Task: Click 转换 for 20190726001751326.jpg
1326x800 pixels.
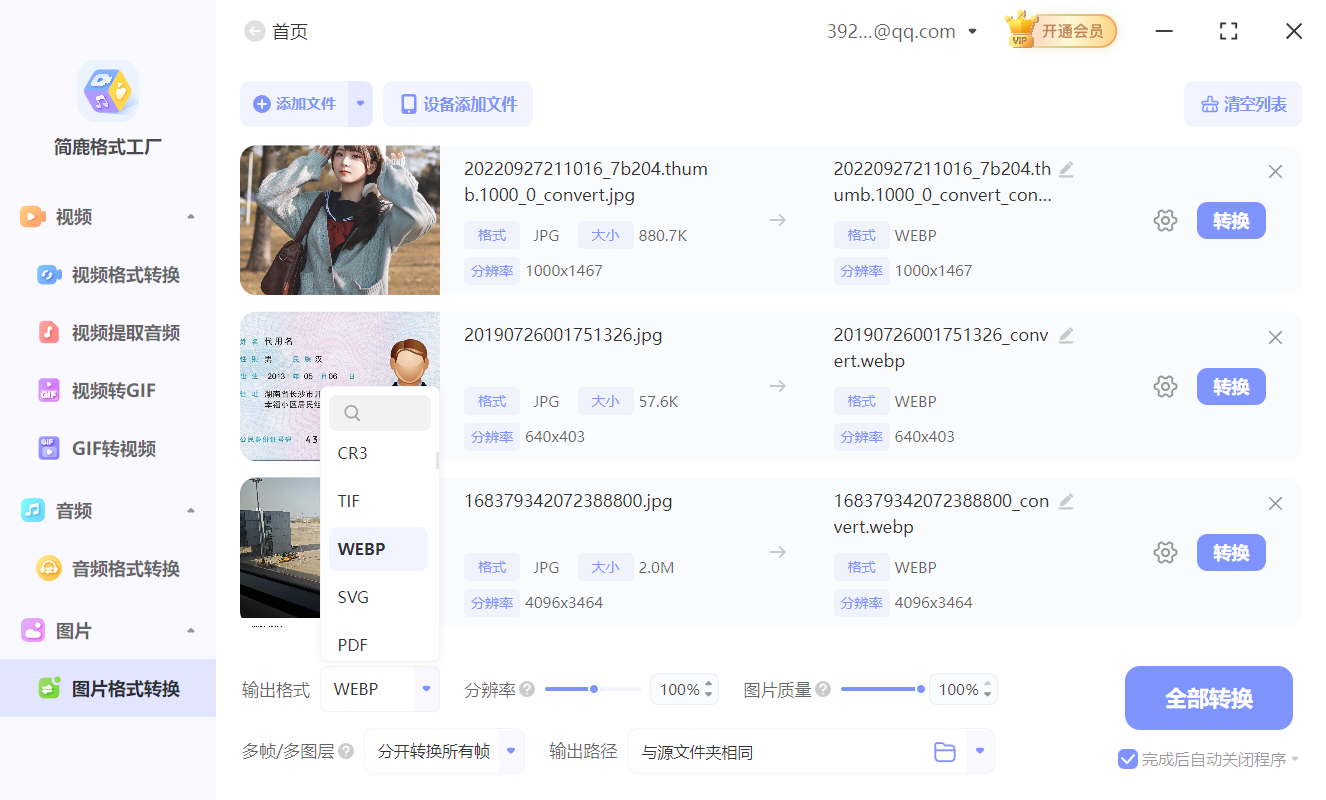Action: (x=1231, y=386)
